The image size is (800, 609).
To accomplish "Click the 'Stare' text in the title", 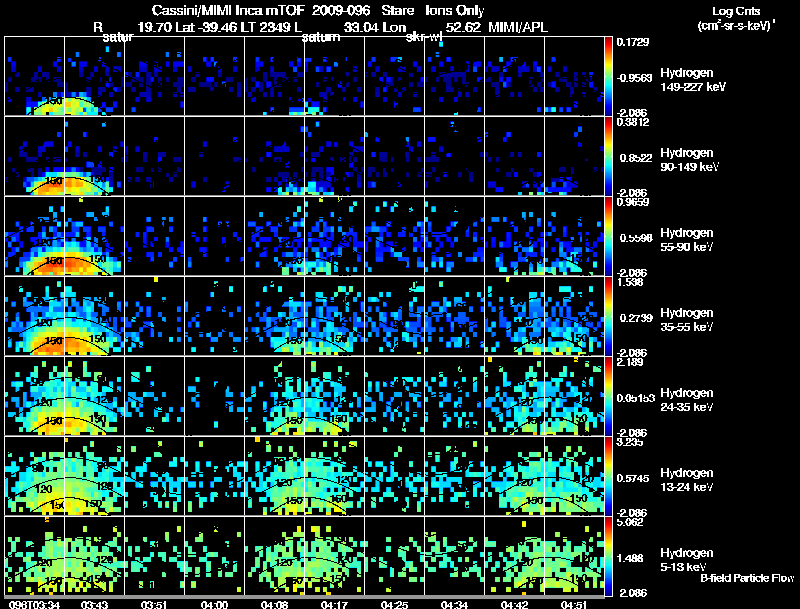I will [397, 10].
